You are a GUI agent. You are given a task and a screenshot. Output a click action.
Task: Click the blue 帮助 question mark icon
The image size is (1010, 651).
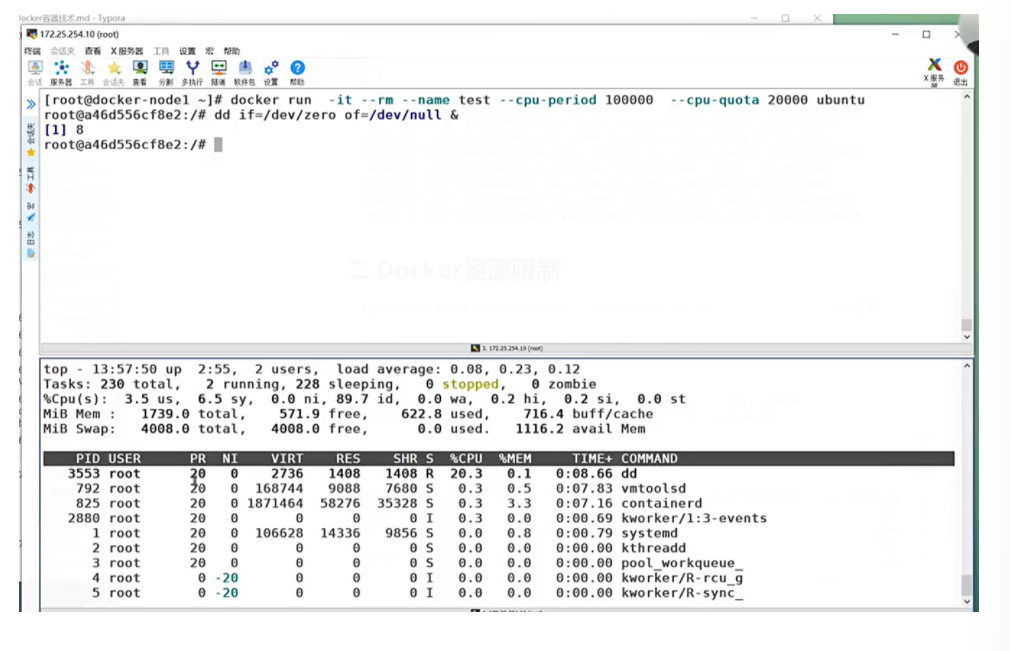click(297, 72)
